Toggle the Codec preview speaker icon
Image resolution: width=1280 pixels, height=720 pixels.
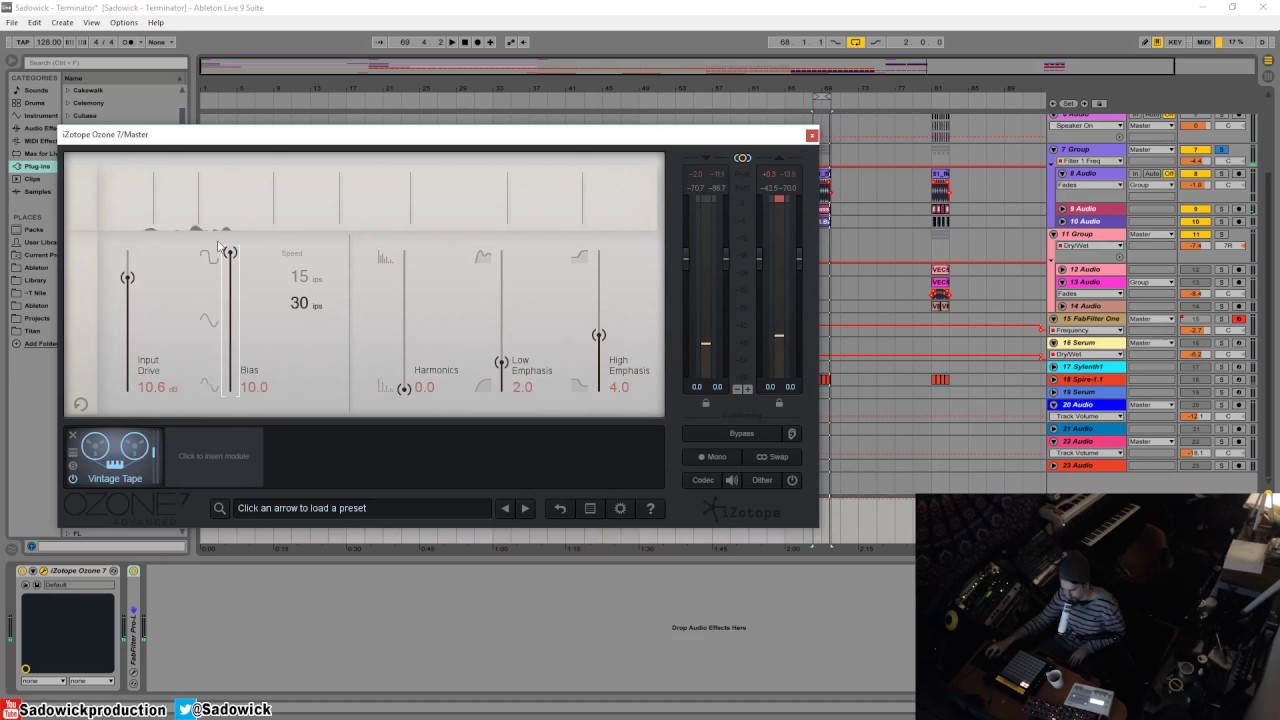[732, 480]
